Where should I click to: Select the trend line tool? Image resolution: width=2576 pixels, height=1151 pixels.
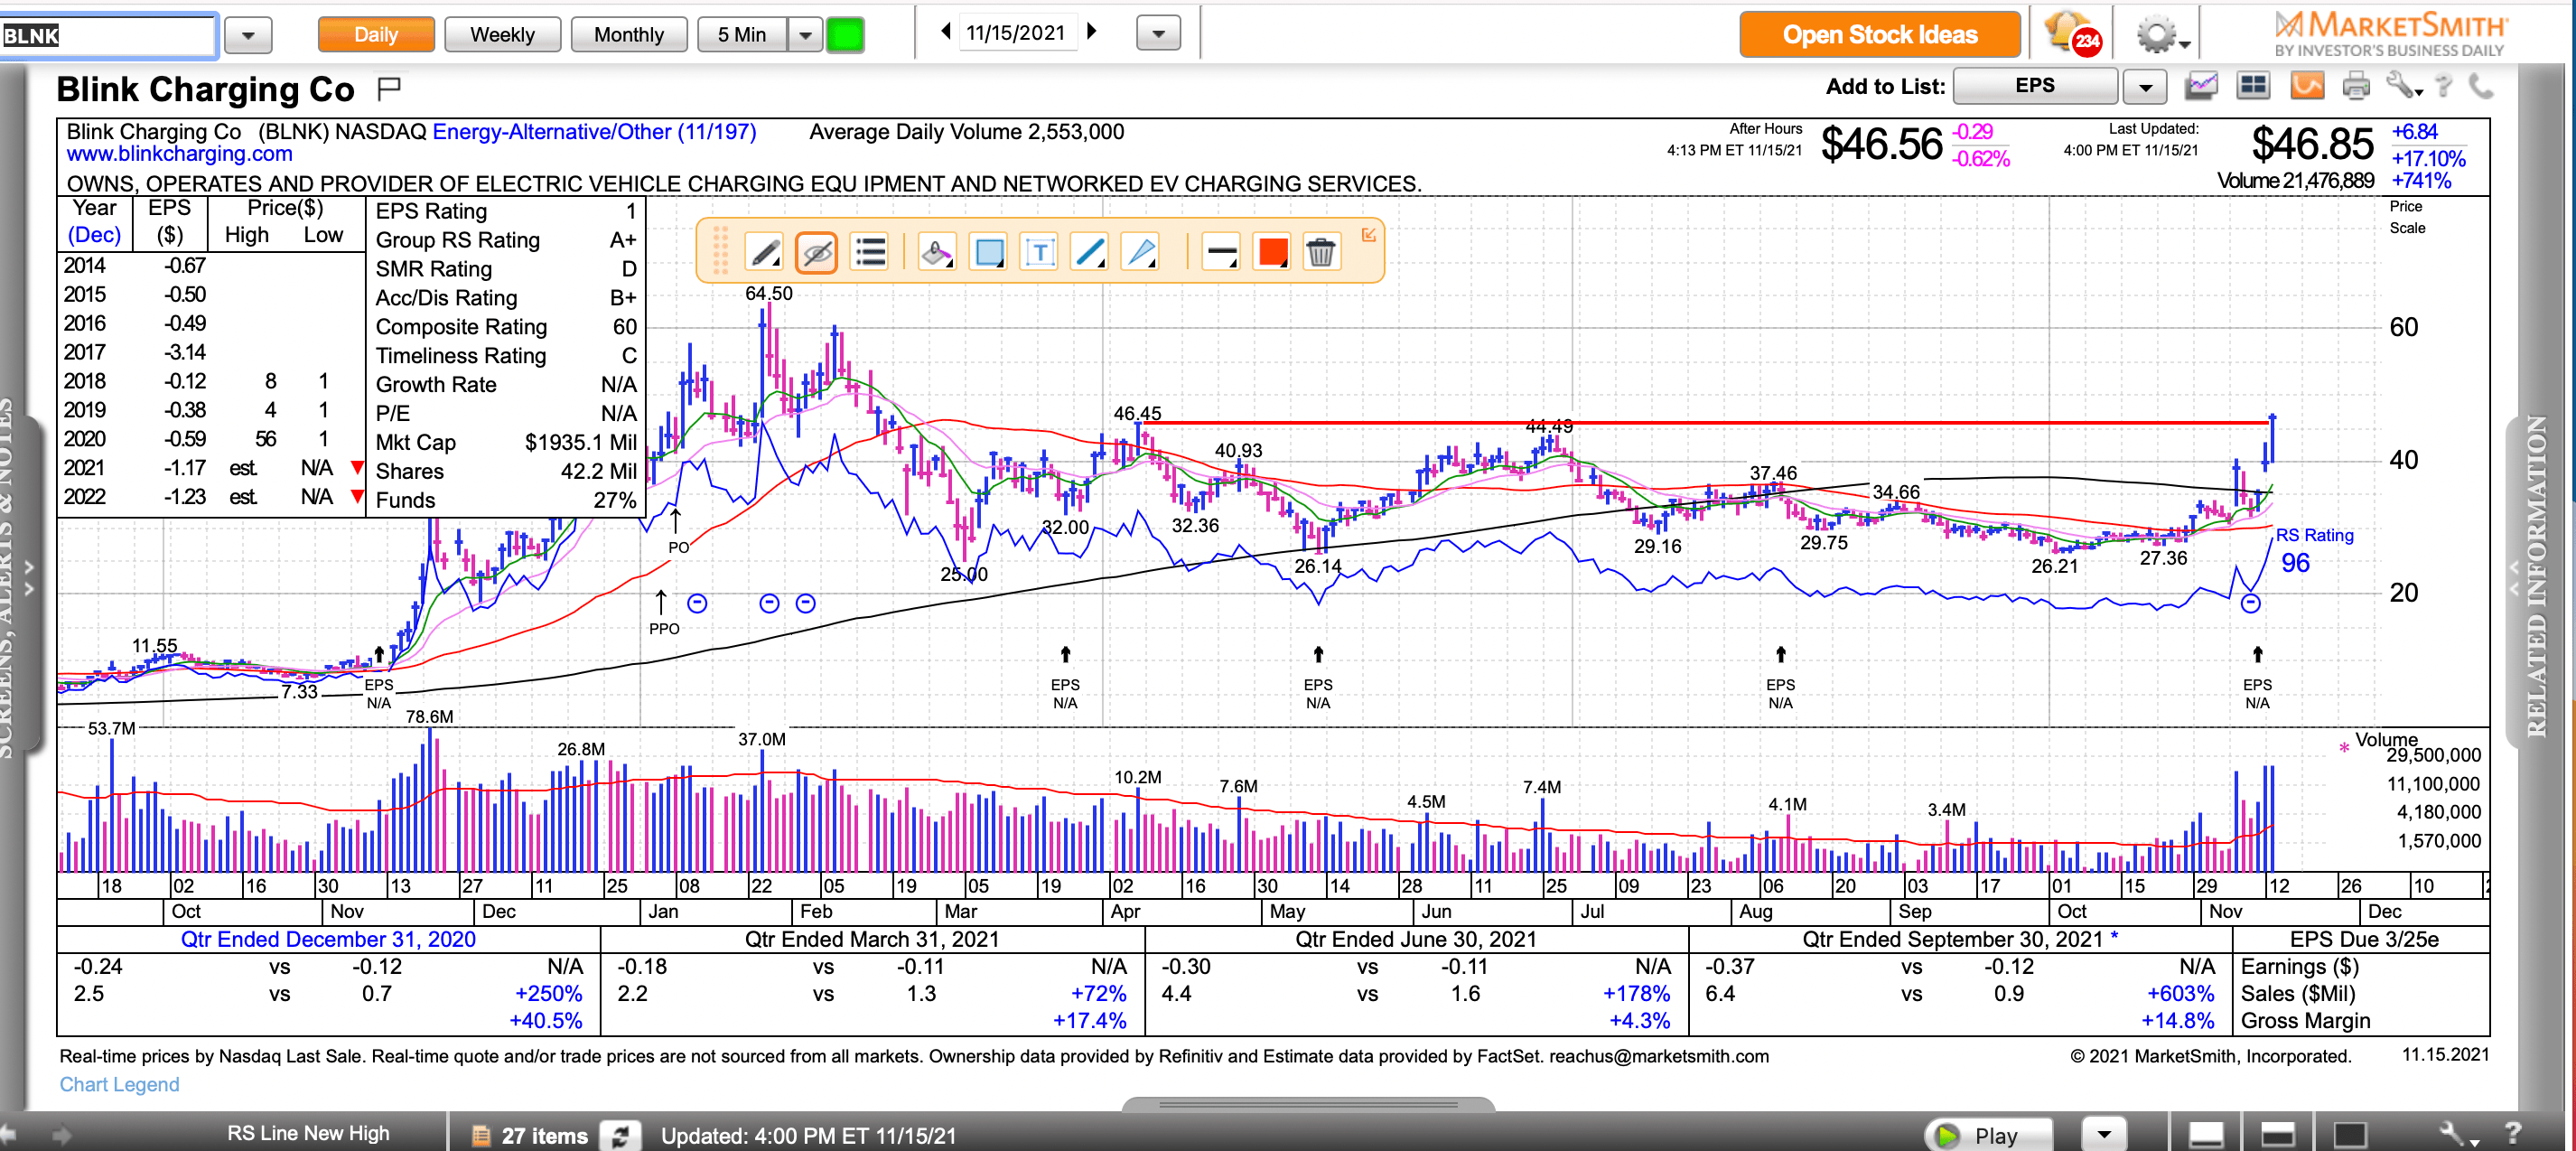tap(1090, 252)
